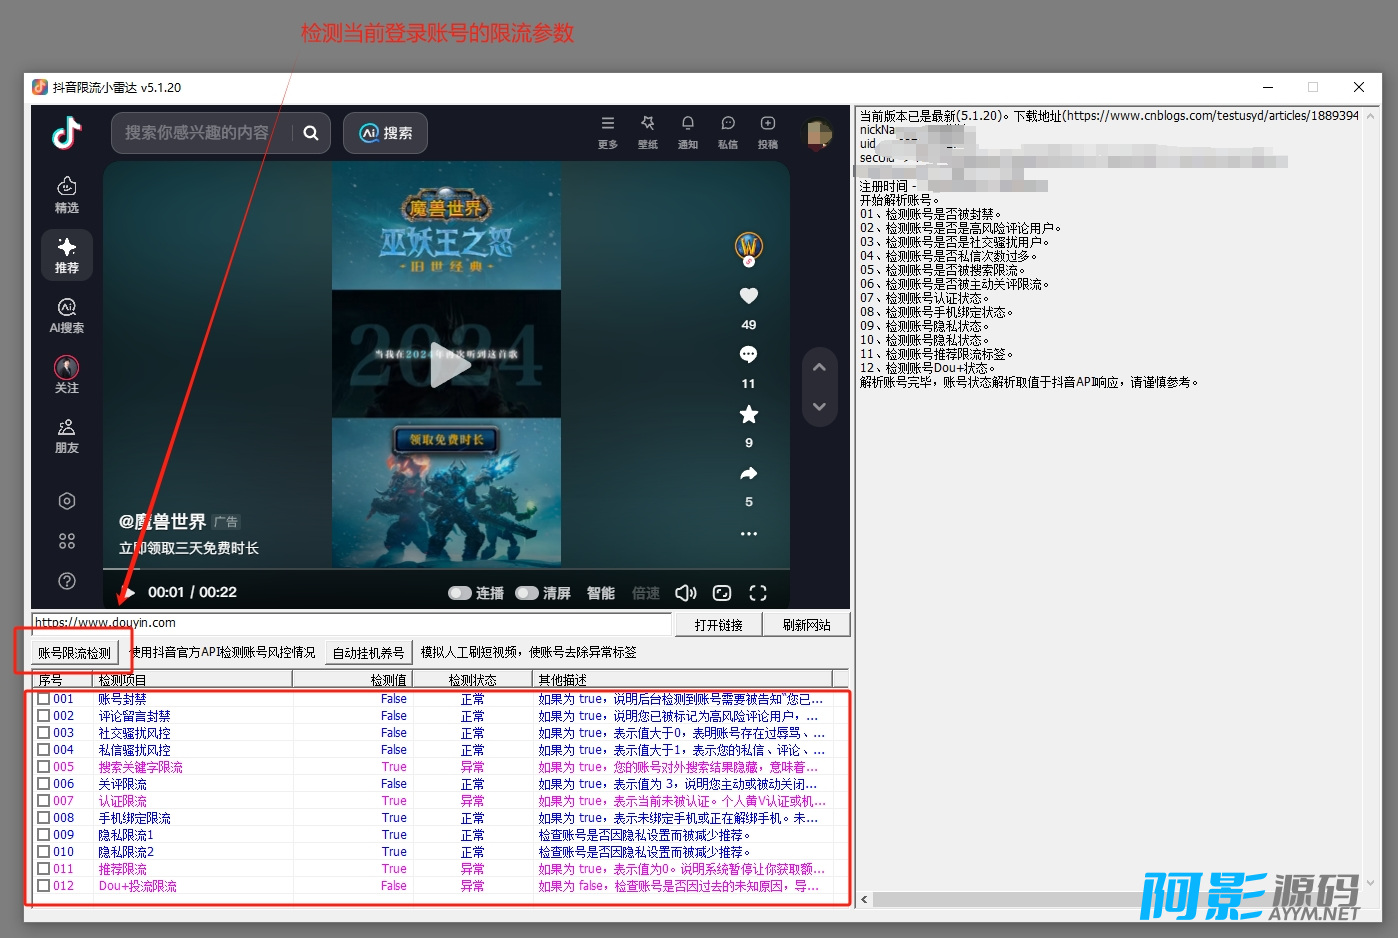The height and width of the screenshot is (938, 1398).
Task: Open the 倍速 speed option
Action: pyautogui.click(x=646, y=593)
